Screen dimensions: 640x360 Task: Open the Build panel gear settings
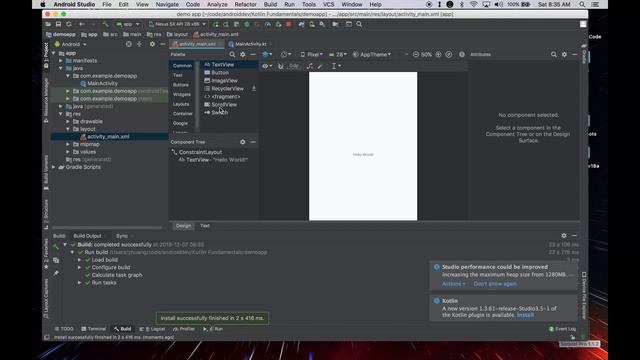[564, 236]
